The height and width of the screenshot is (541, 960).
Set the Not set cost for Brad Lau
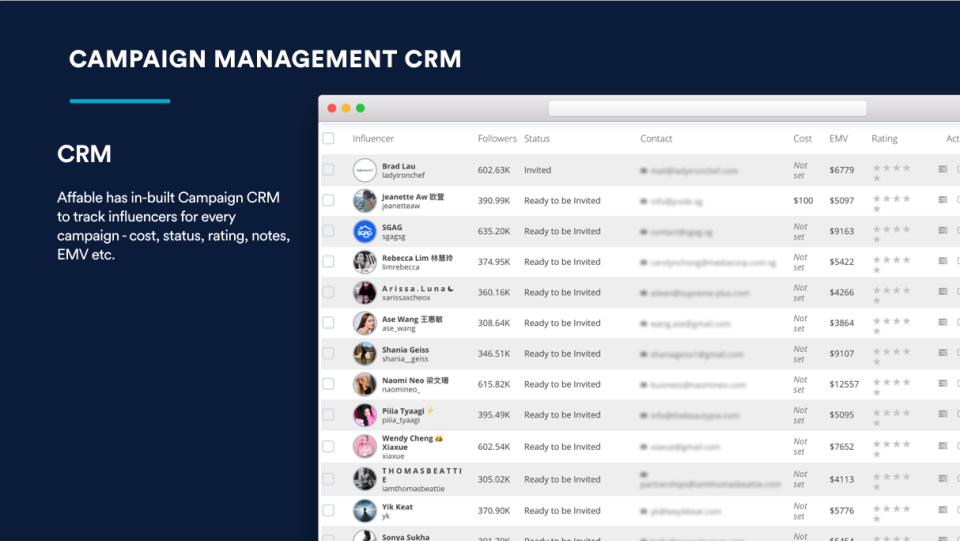click(800, 170)
